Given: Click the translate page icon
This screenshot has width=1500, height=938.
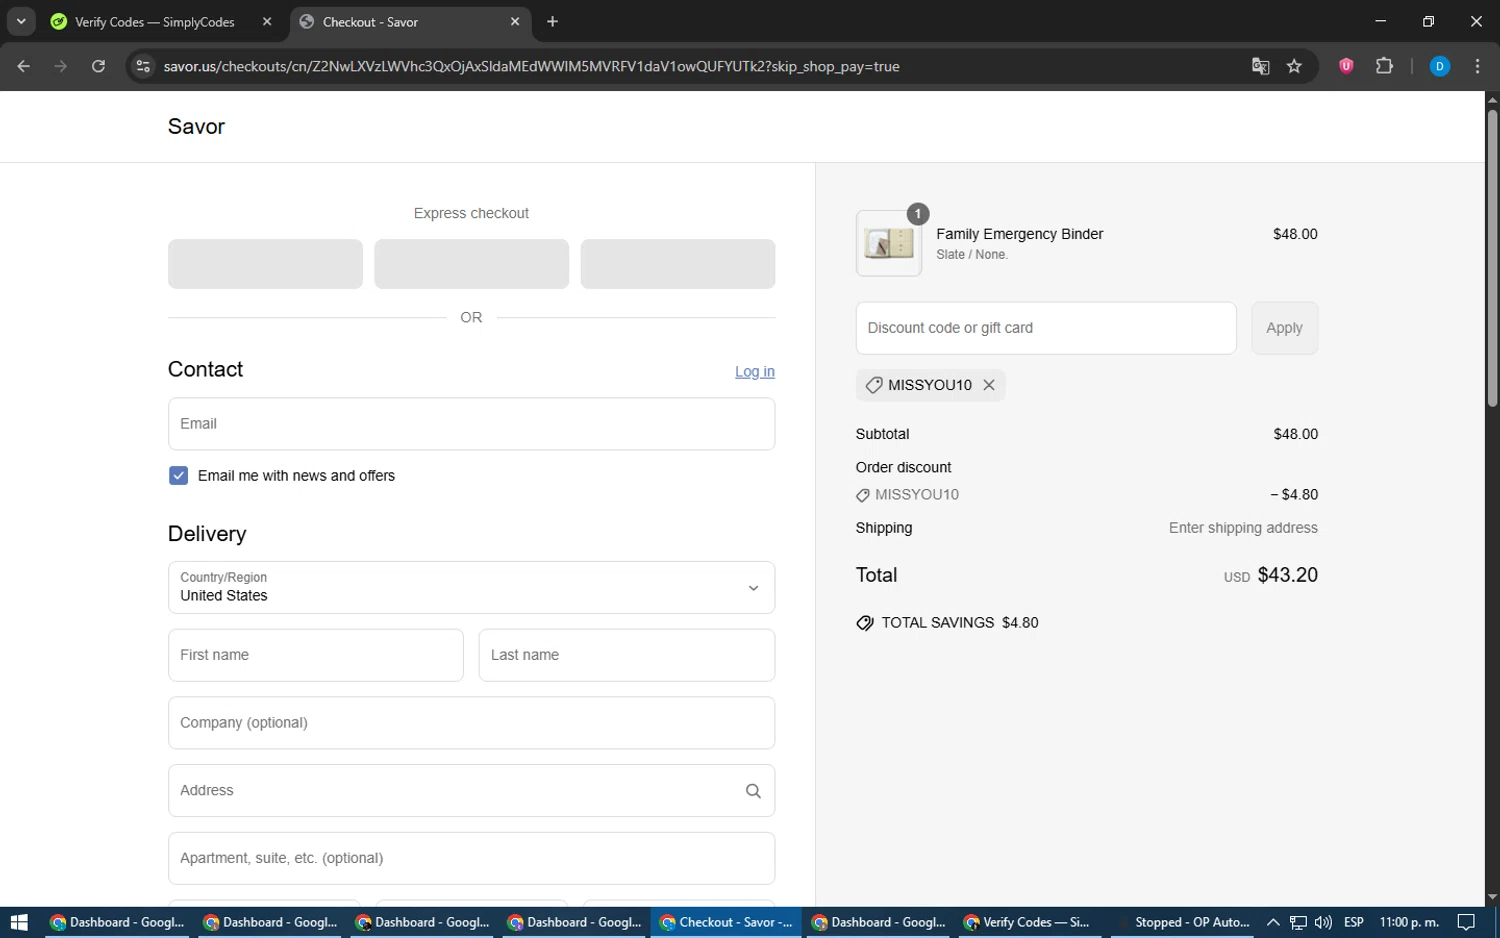Looking at the screenshot, I should pos(1260,66).
